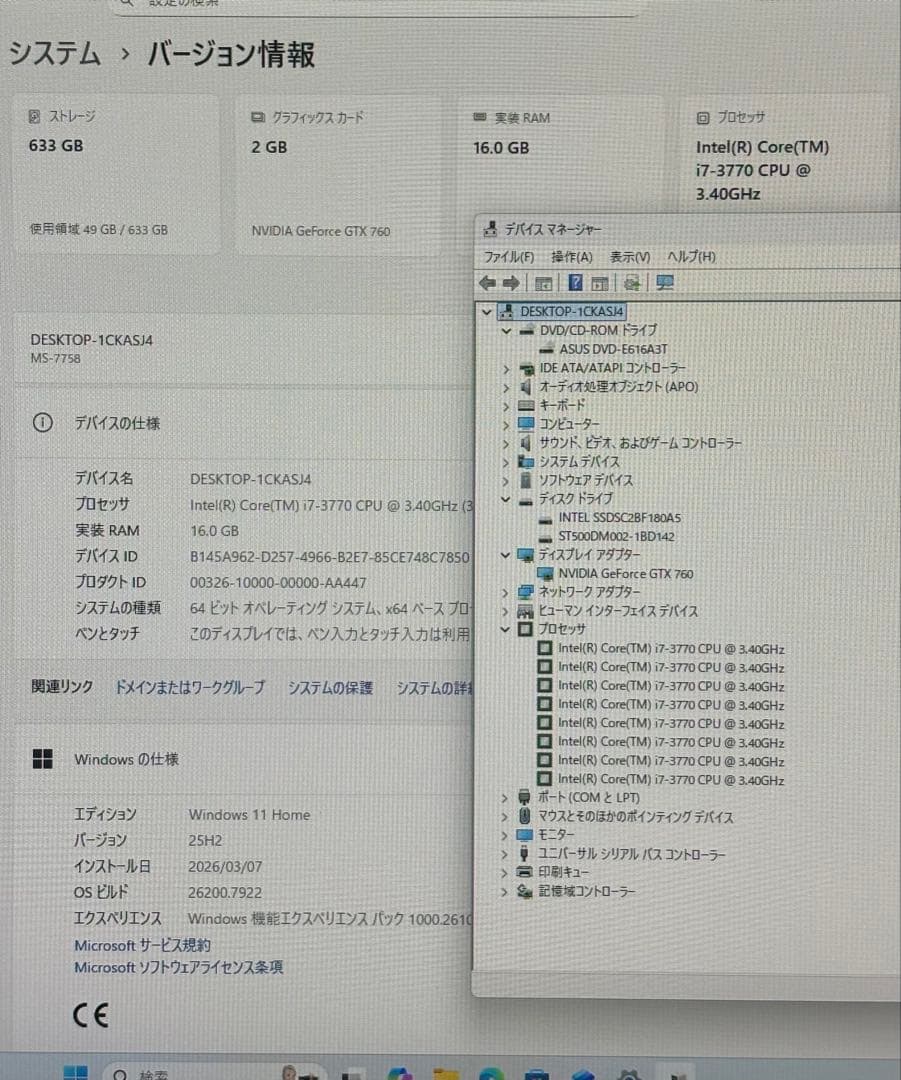The image size is (901, 1080).
Task: Click the speaker icon of オーディオ処理オブジェクト (APO)
Action: click(526, 386)
